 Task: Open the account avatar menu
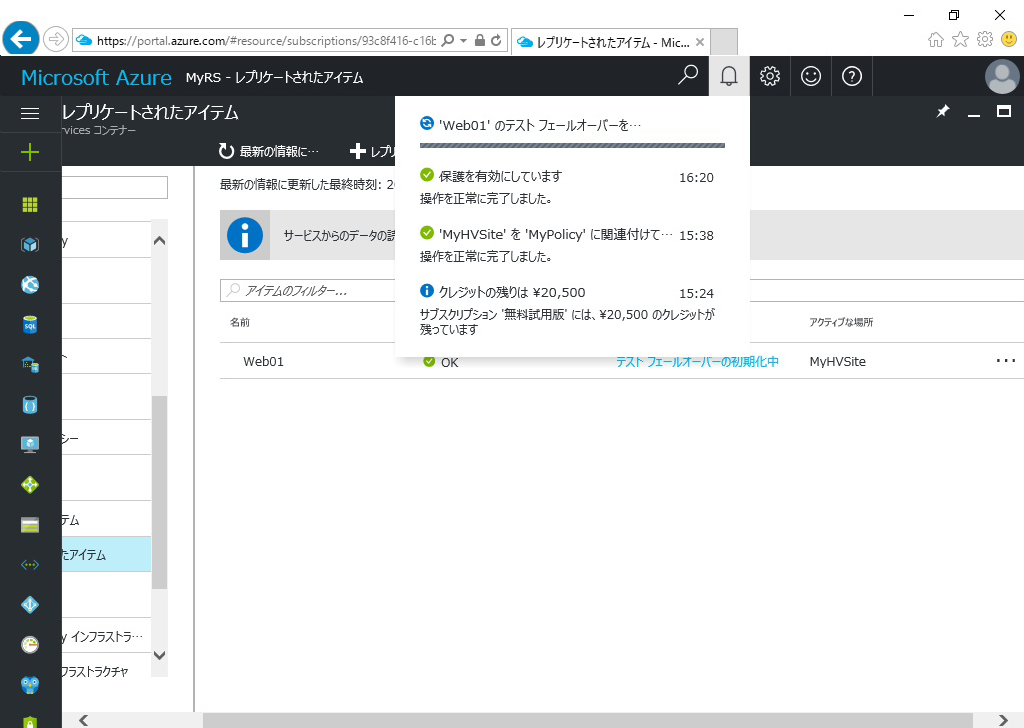tap(1002, 76)
